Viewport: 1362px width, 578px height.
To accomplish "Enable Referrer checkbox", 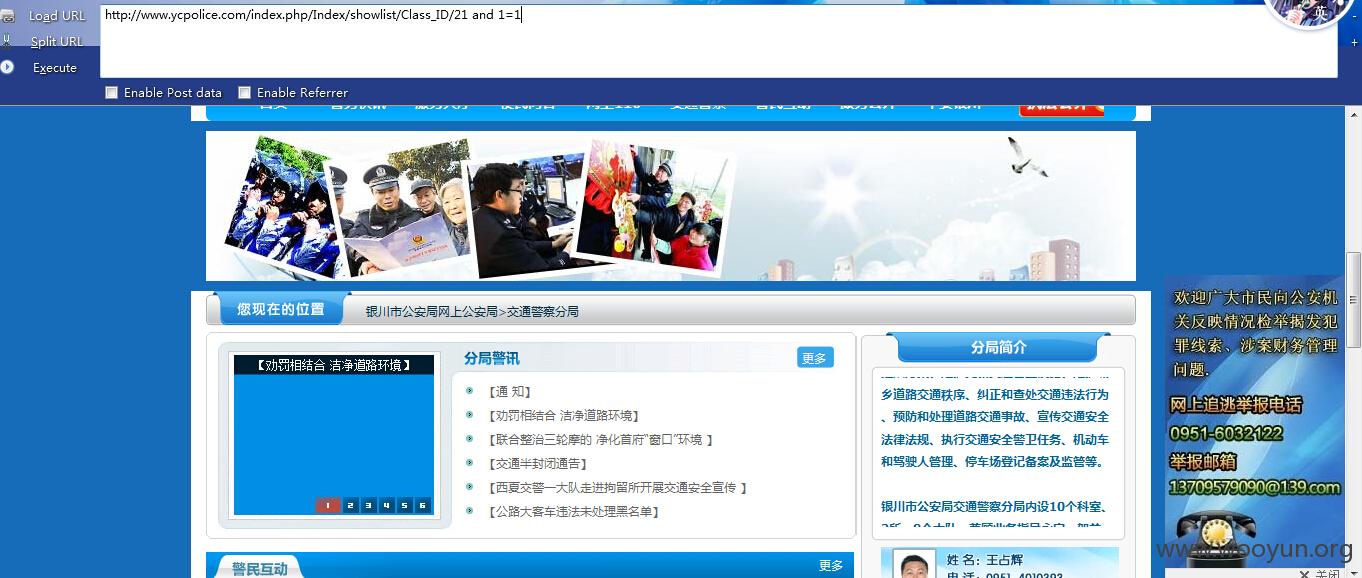I will point(244,92).
